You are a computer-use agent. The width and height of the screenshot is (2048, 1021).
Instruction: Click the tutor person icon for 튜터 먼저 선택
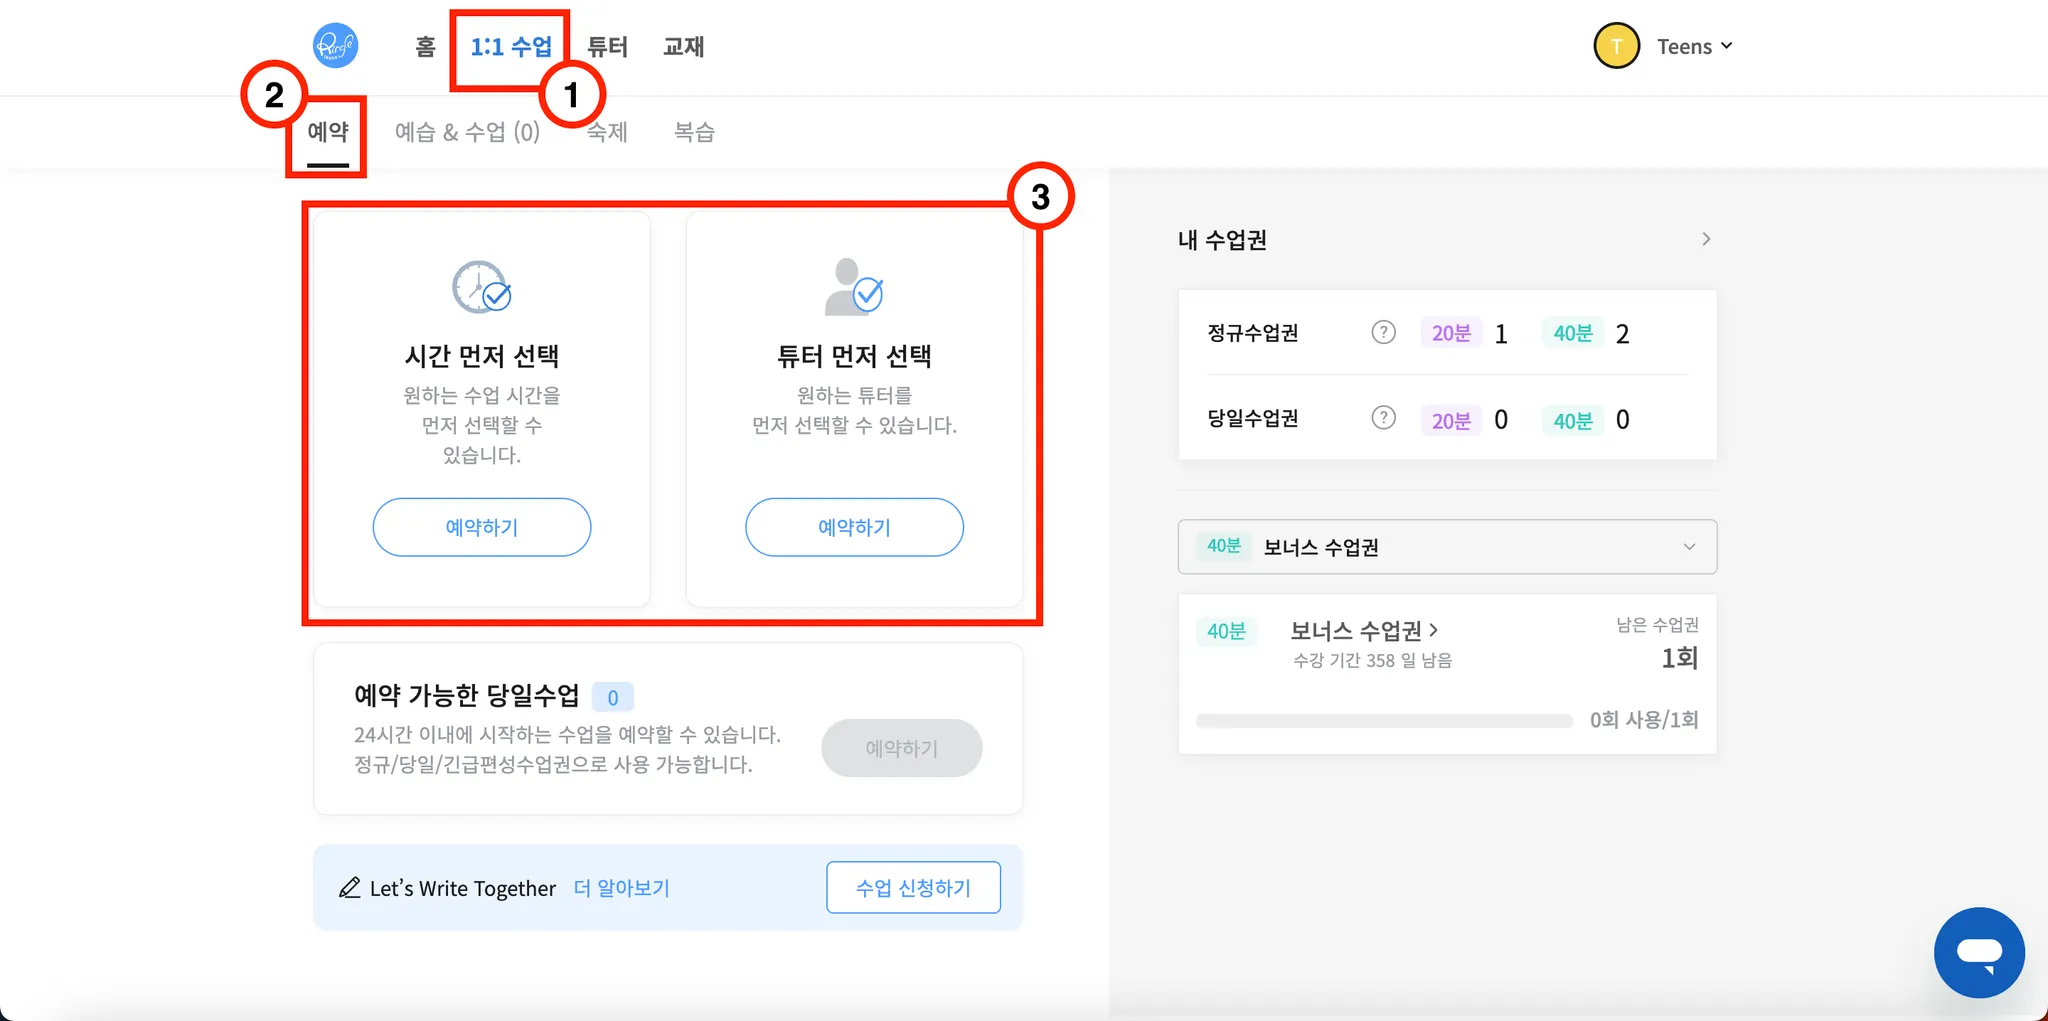coord(854,286)
